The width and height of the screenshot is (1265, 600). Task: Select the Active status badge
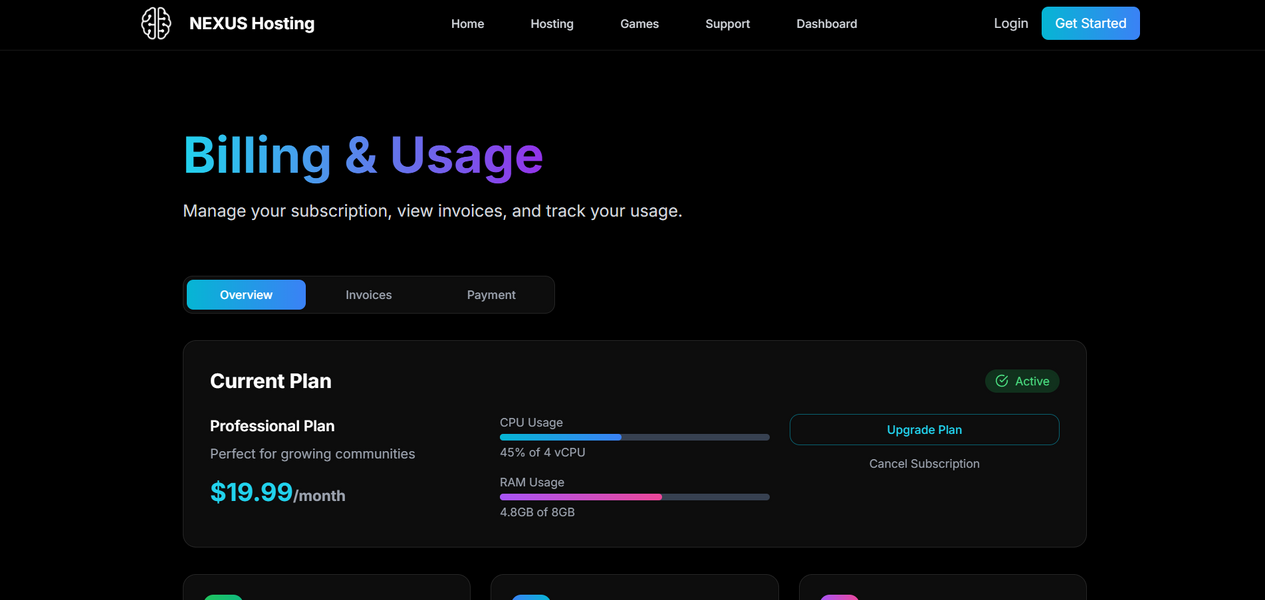pos(1022,381)
